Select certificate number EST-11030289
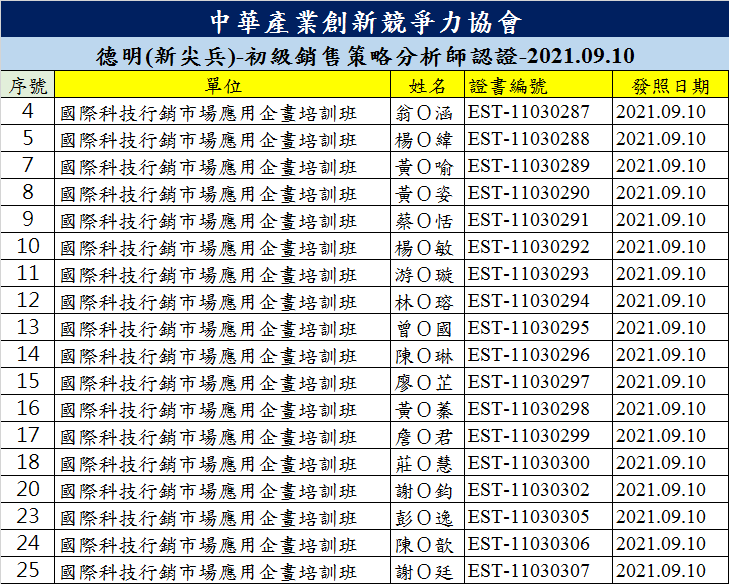Viewport: 731px width, 585px height. point(529,166)
